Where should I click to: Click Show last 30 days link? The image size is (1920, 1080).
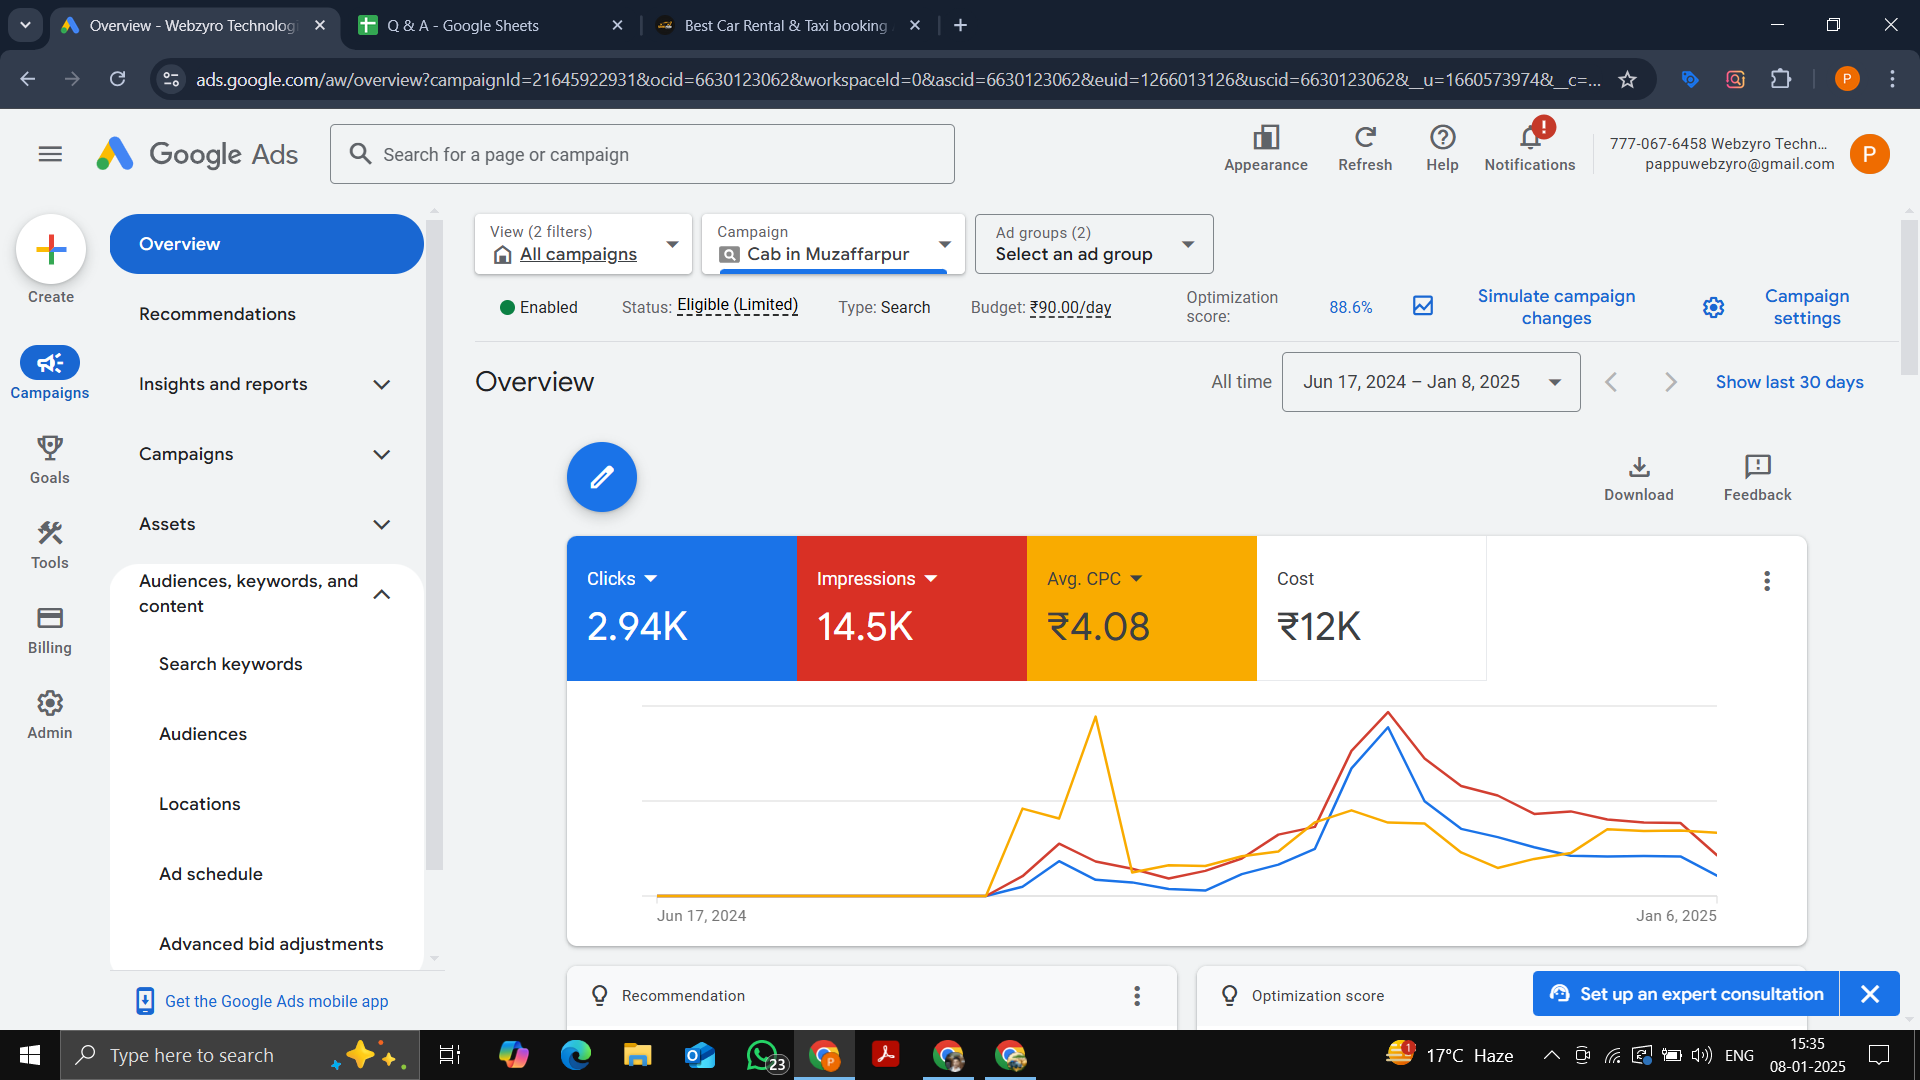coord(1789,382)
